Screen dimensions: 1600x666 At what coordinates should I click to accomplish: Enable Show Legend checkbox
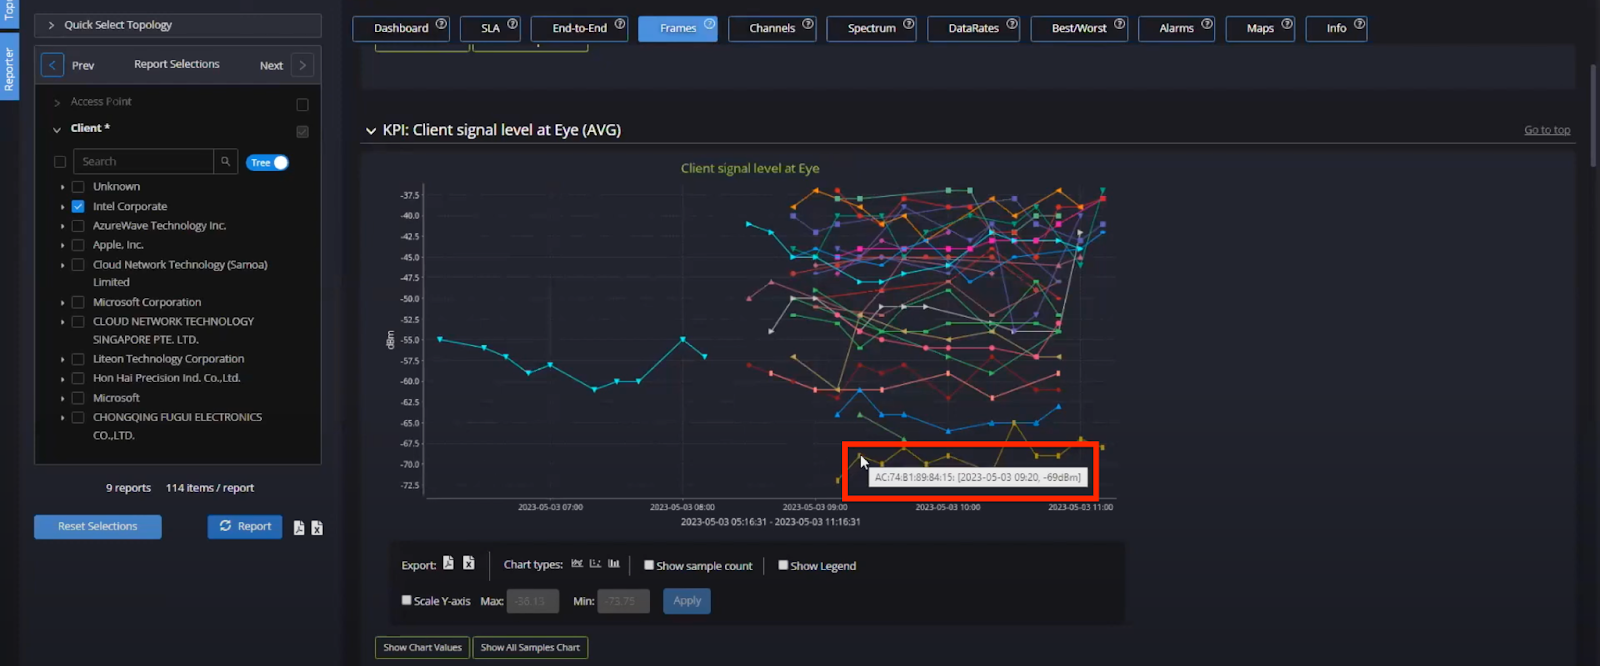(783, 565)
